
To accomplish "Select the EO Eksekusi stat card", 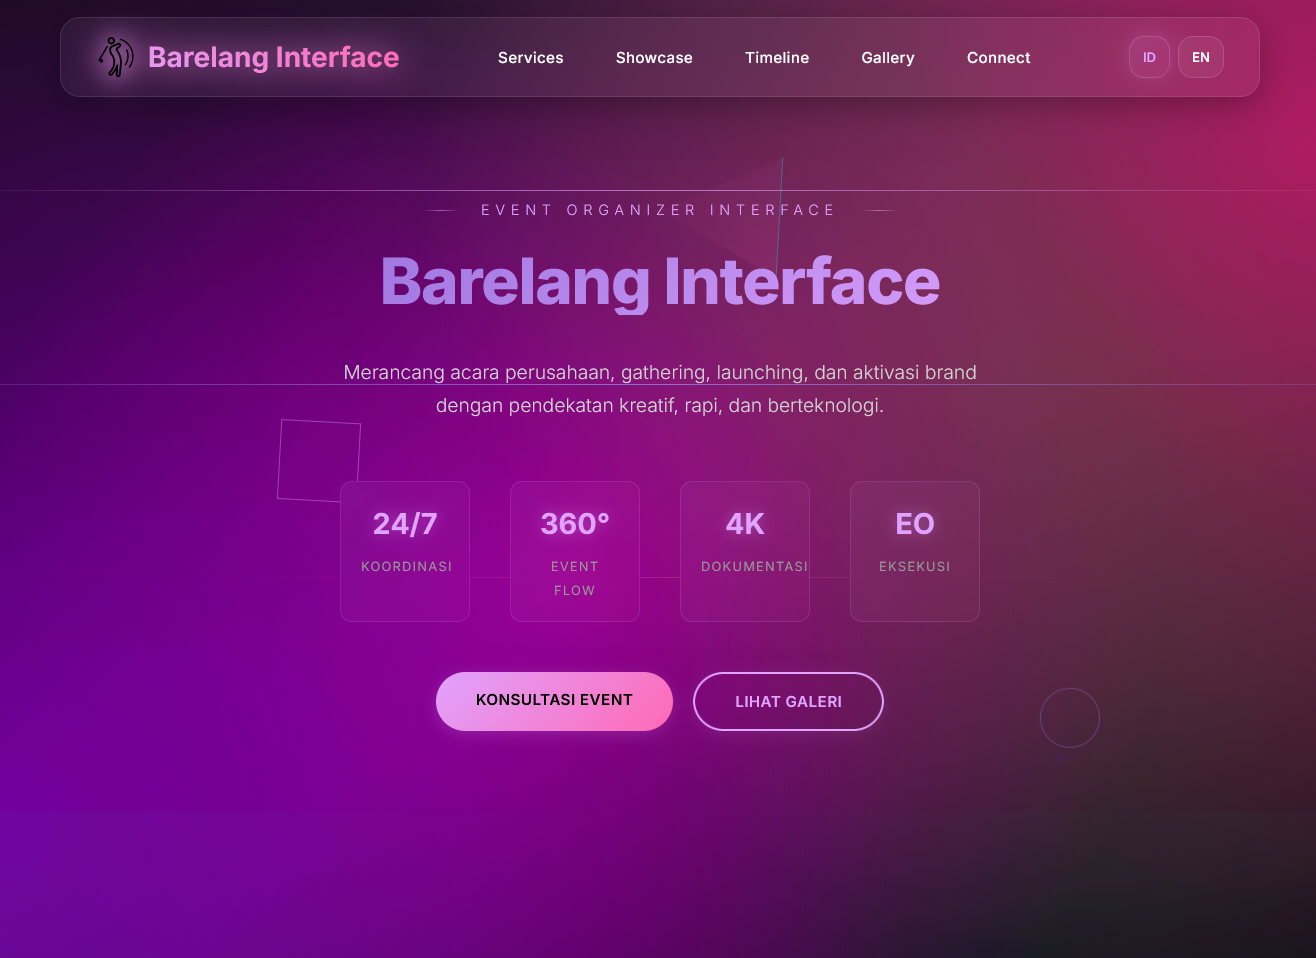I will click(x=915, y=551).
